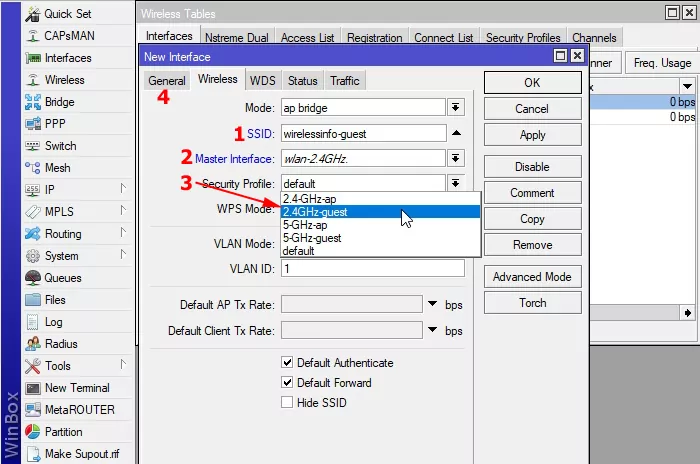Image resolution: width=700 pixels, height=464 pixels.
Task: Expand the Default Client Tx Rate arrow
Action: click(x=432, y=330)
